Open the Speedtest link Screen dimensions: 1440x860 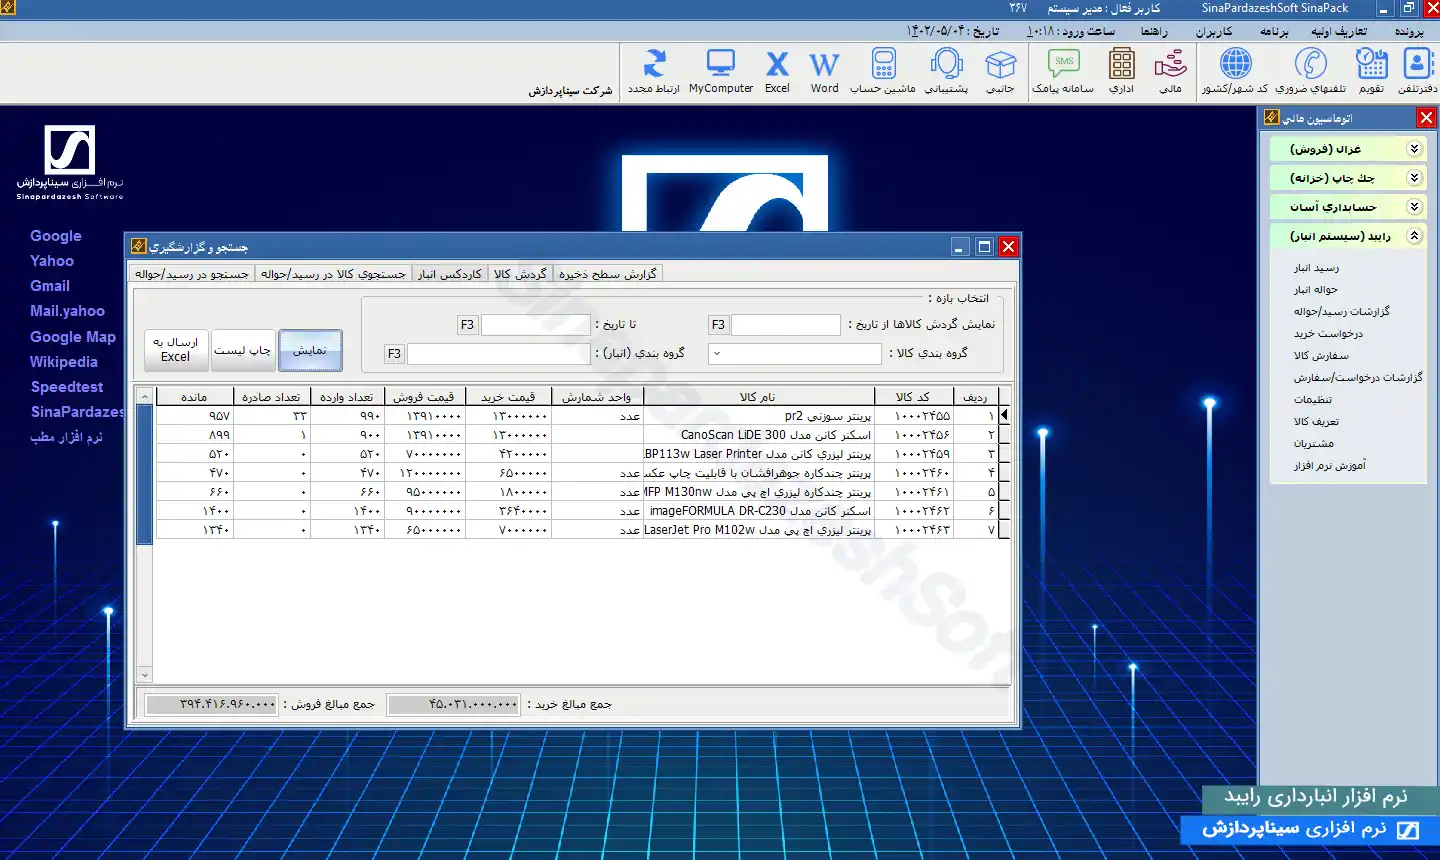[67, 387]
